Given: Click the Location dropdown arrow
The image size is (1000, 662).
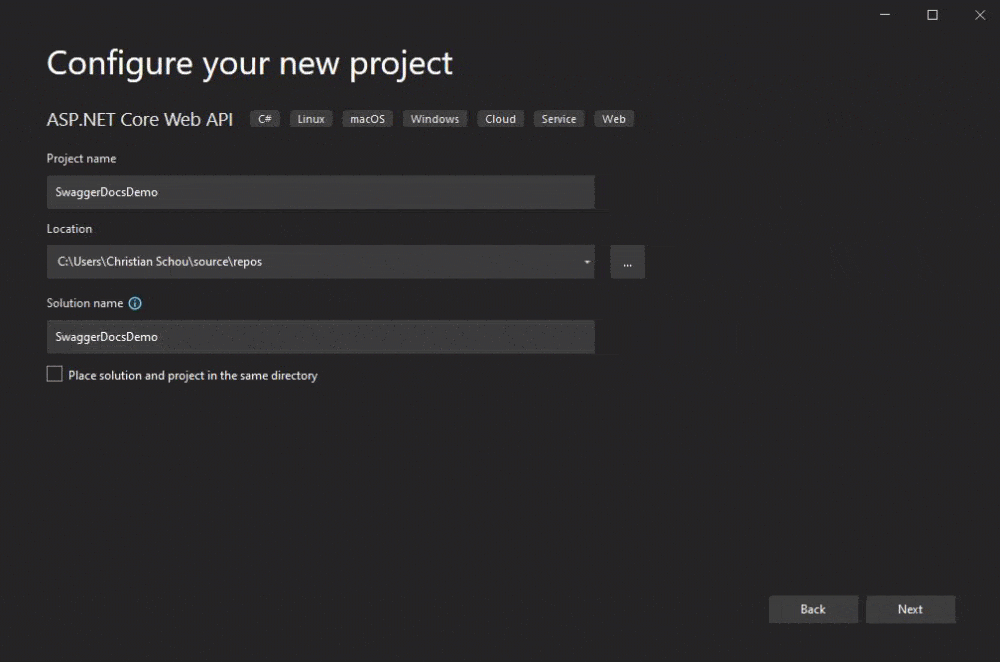Looking at the screenshot, I should tap(586, 262).
